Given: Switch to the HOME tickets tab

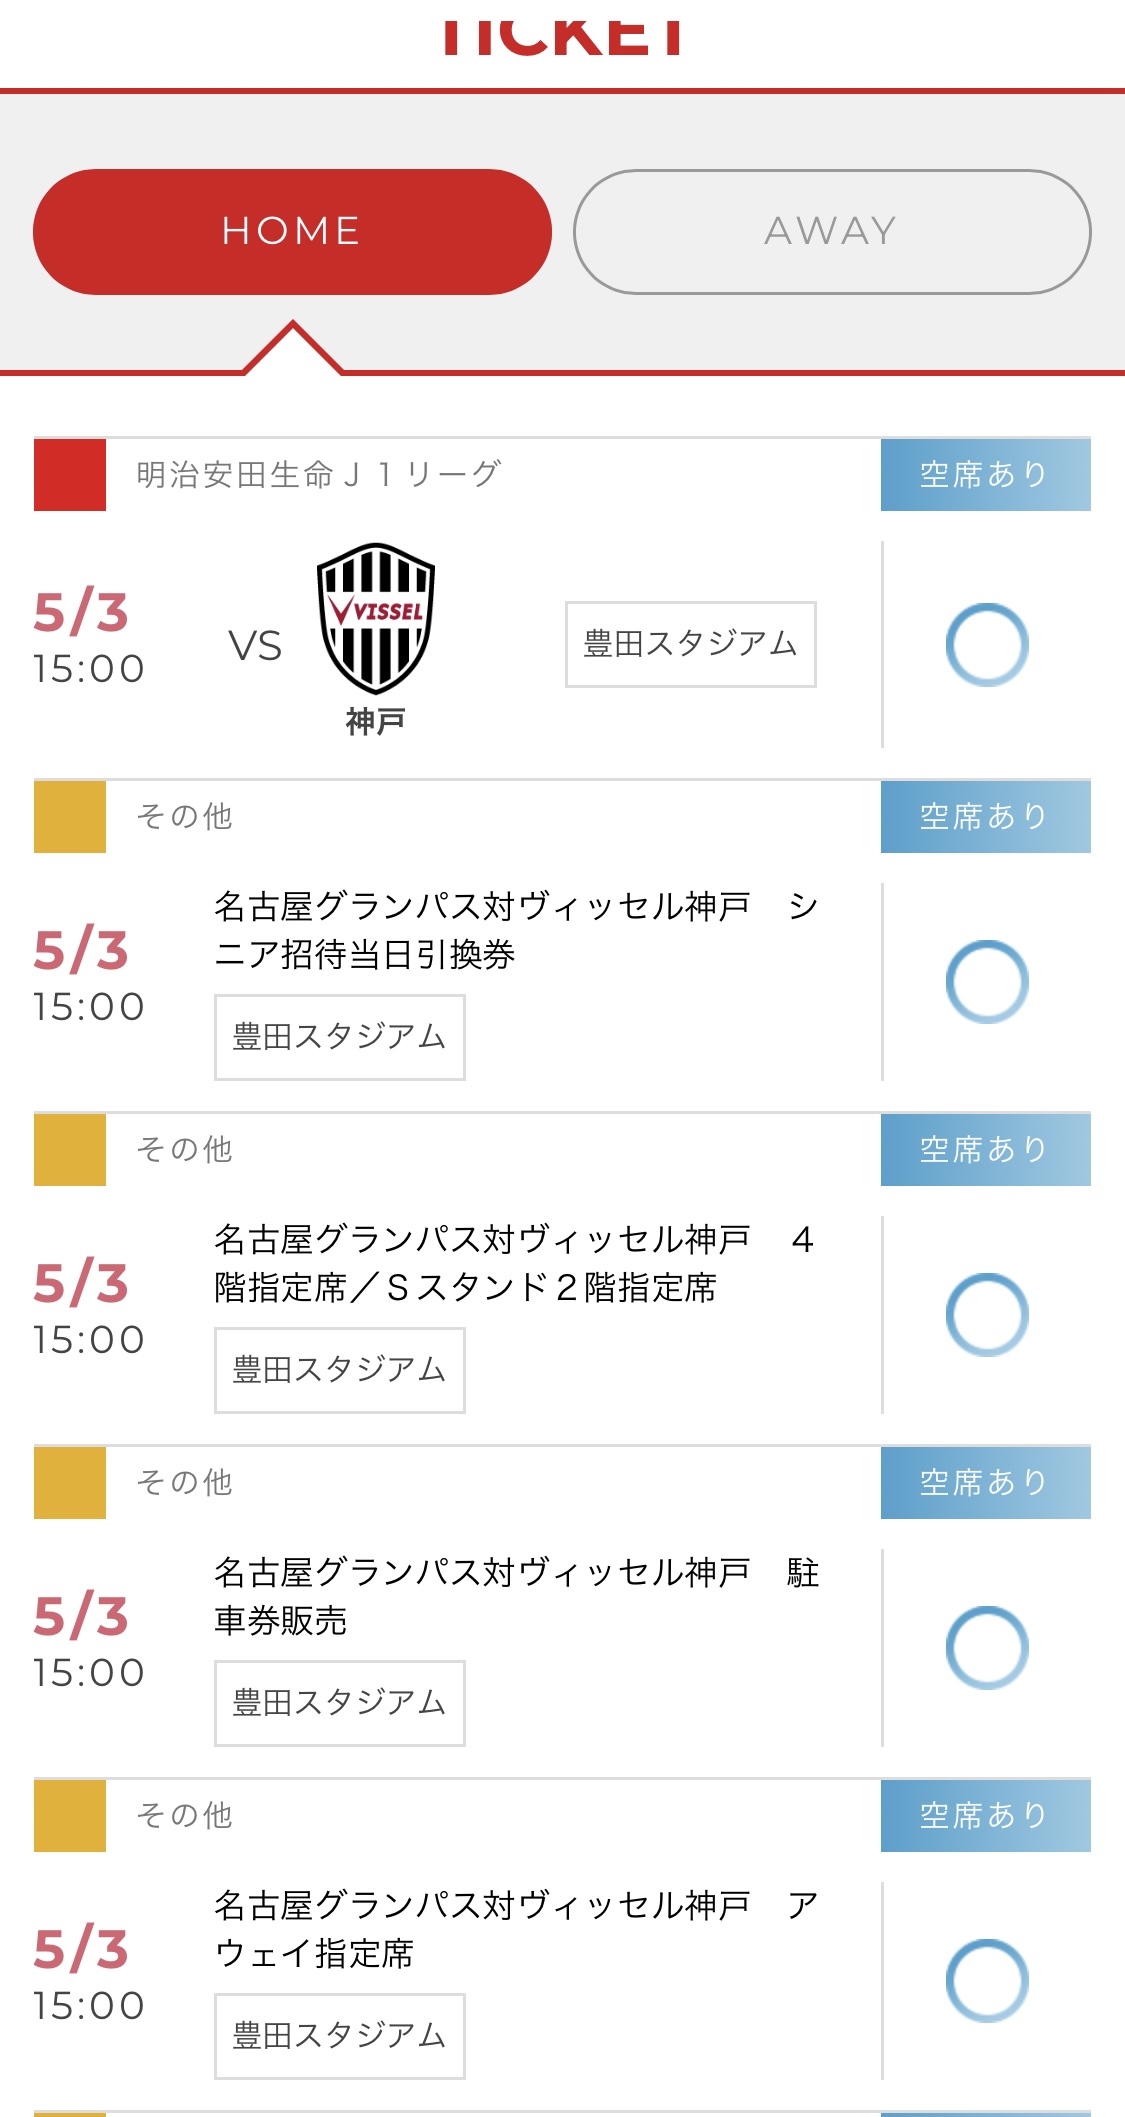Looking at the screenshot, I should (292, 232).
